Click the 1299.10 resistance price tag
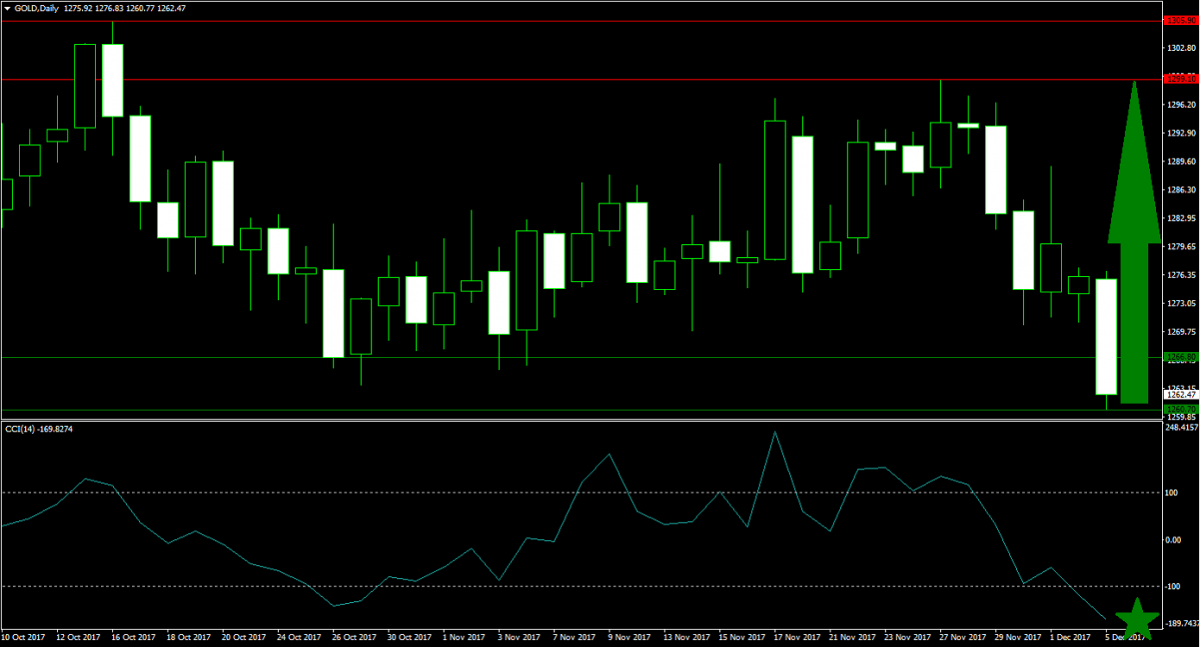Screen dimensions: 1200x647 point(1176,78)
